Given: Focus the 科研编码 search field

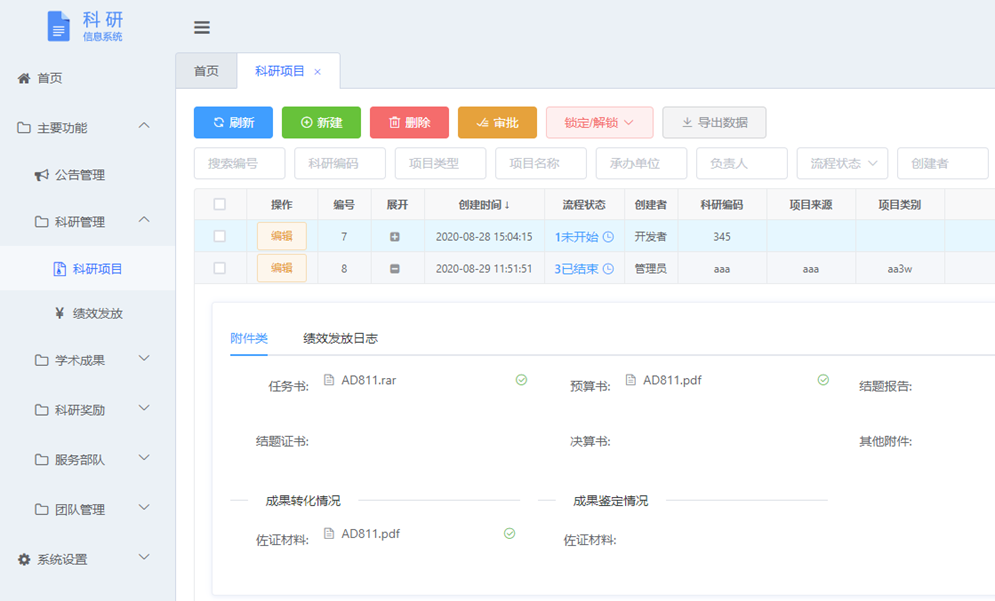Looking at the screenshot, I should [x=340, y=163].
